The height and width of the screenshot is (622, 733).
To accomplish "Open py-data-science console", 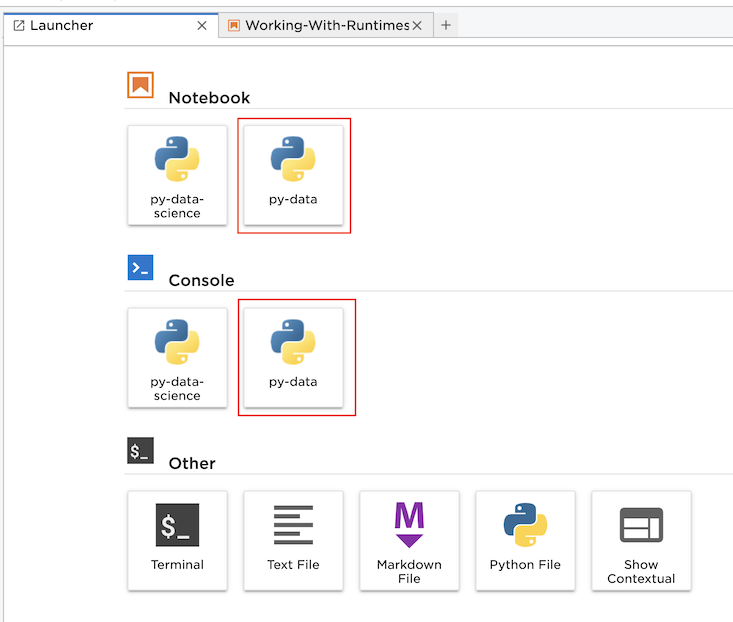I will [x=177, y=357].
